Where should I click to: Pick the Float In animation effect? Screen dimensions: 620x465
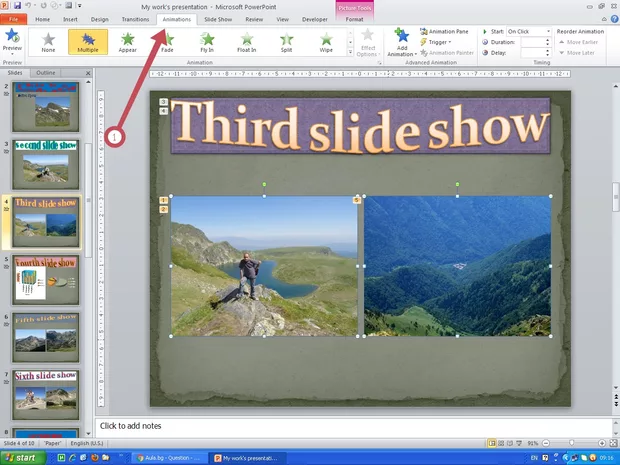[245, 42]
